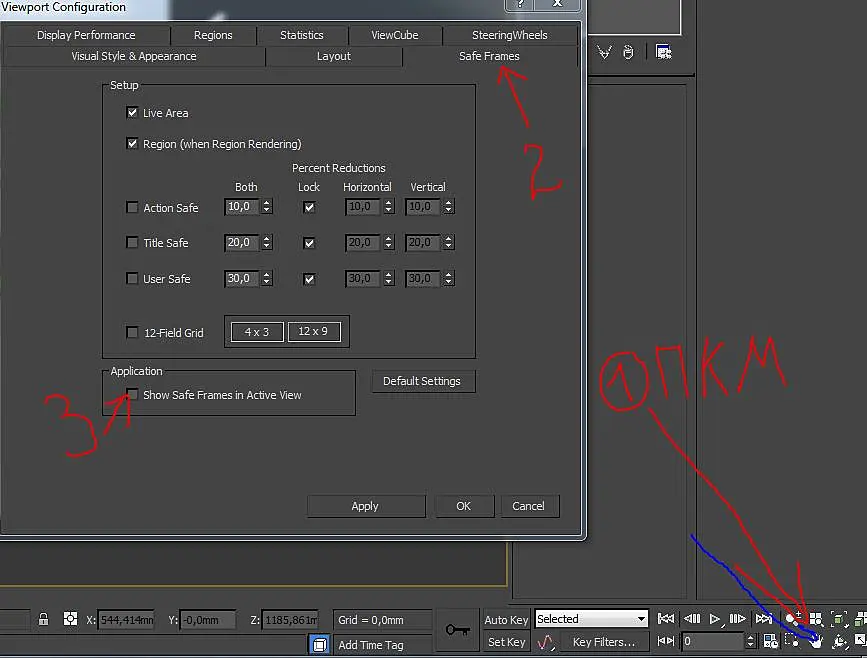Choose the 4 x 3 grid button
This screenshot has width=867, height=658.
[x=257, y=332]
